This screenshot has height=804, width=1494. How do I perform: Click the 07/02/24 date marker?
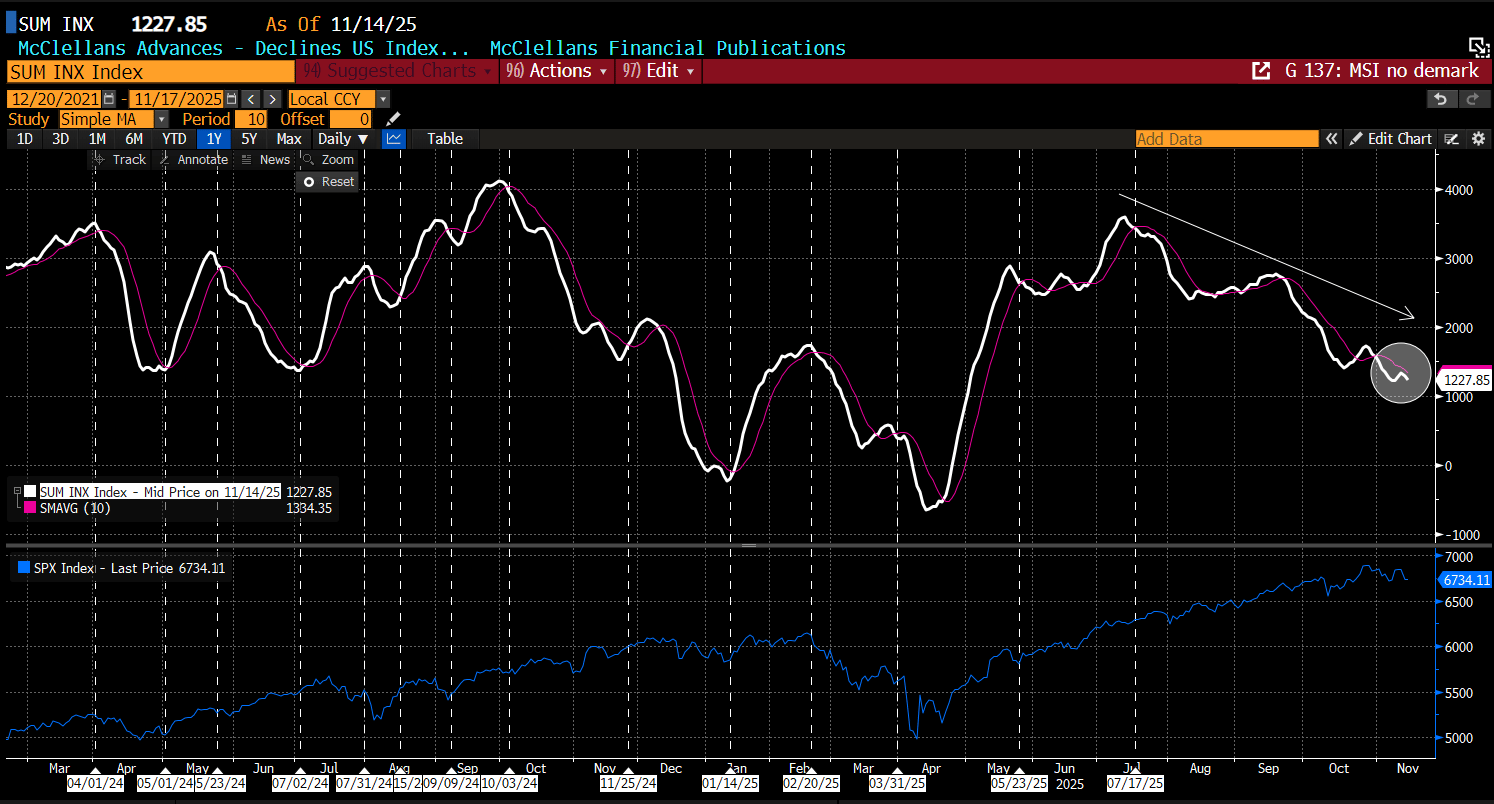coord(298,784)
